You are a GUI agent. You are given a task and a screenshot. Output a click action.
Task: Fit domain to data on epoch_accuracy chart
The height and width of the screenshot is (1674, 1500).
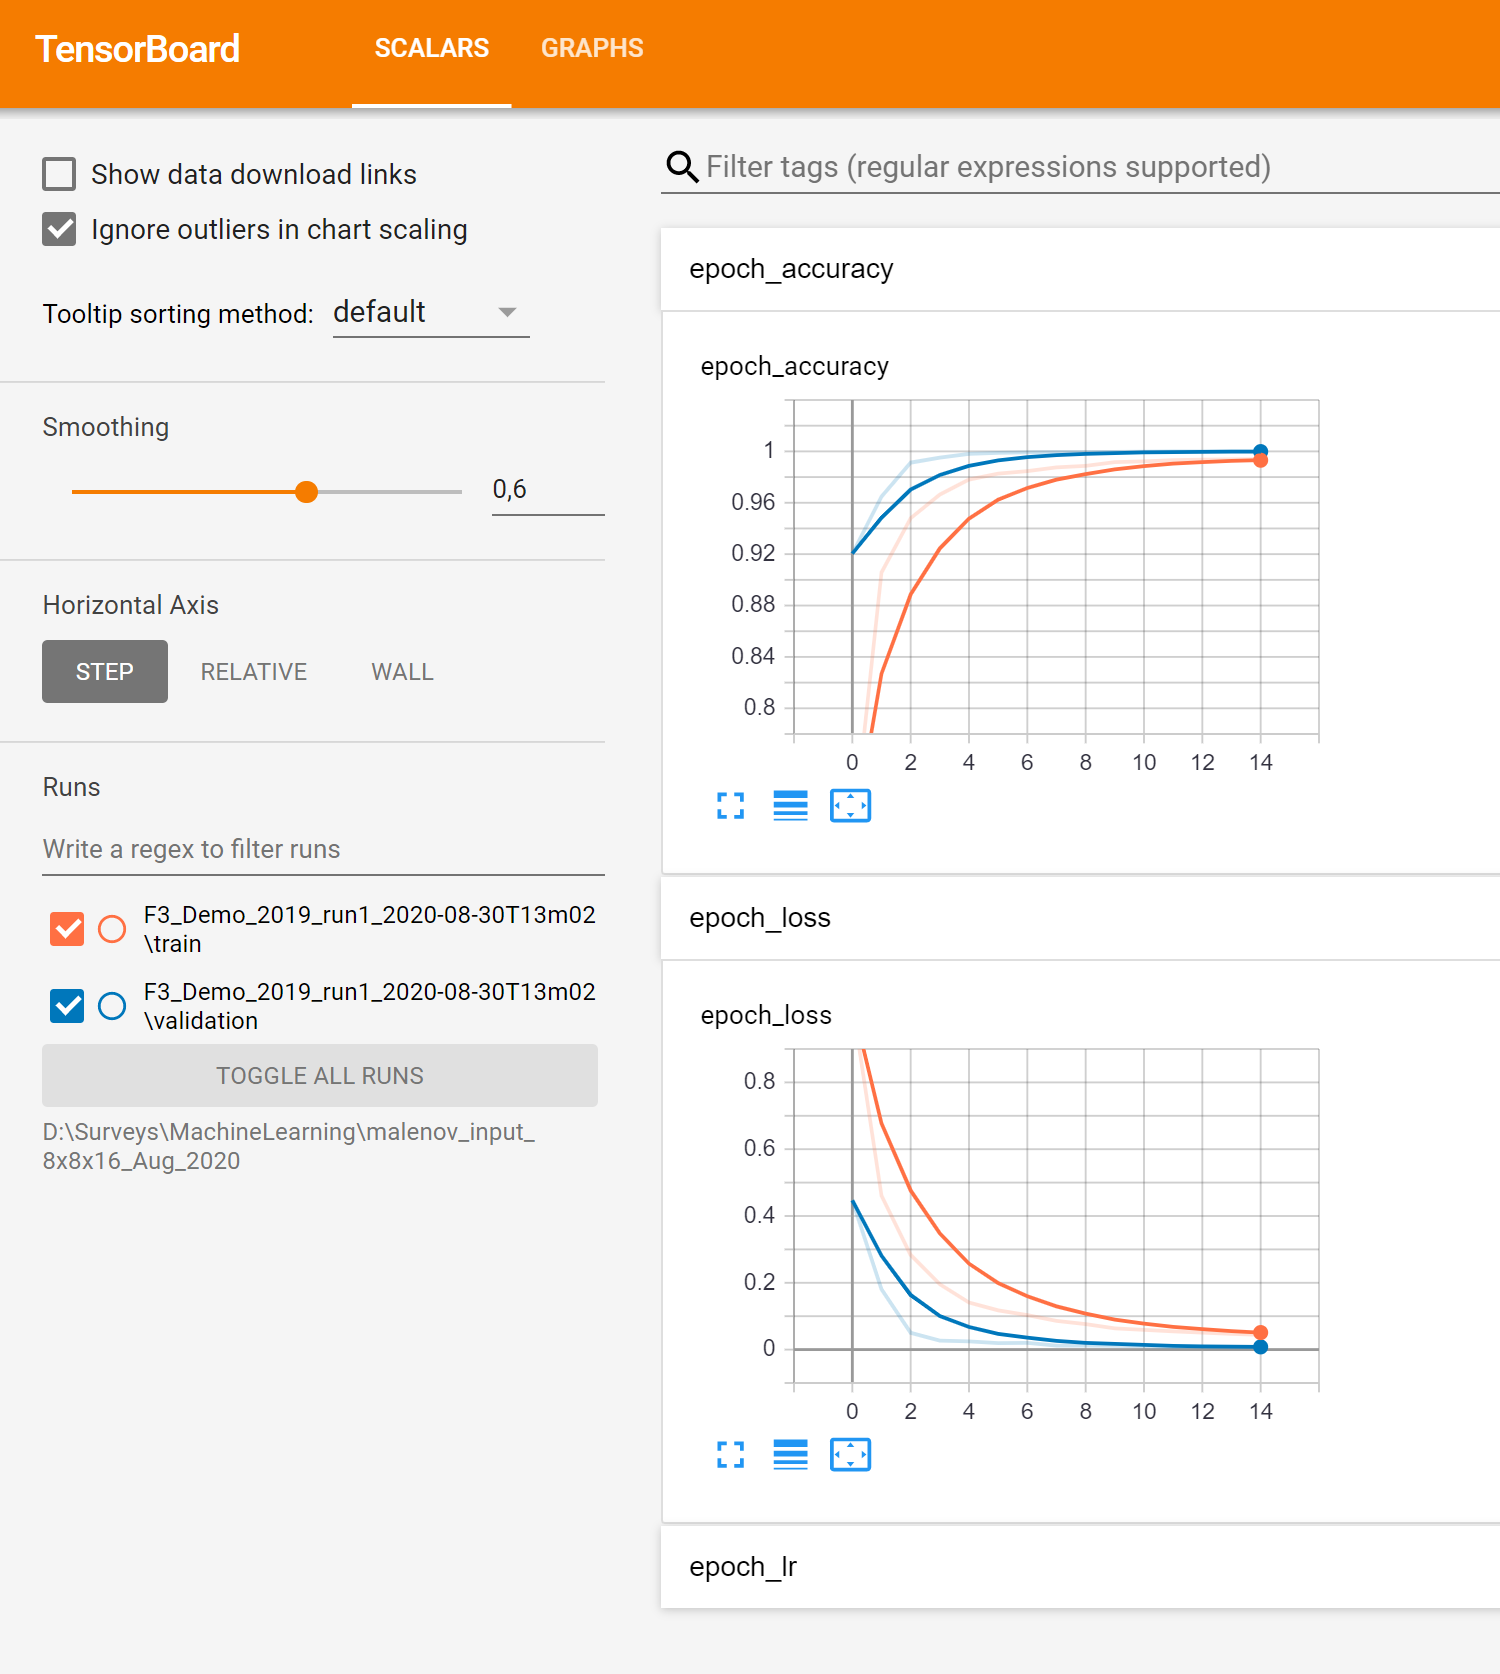coord(850,805)
